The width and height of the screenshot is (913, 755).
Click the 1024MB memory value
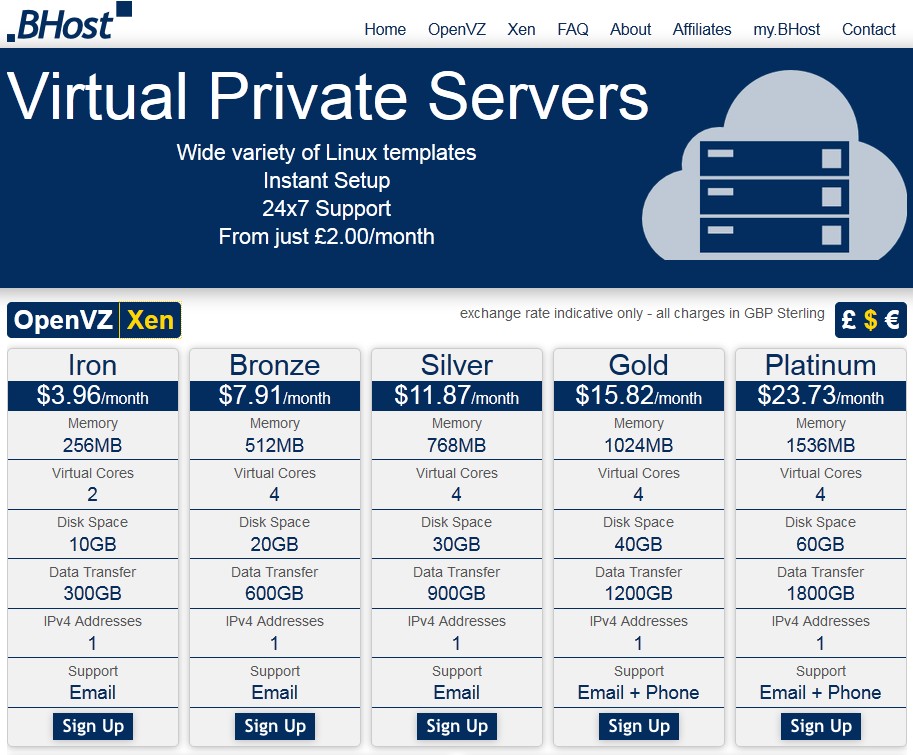tap(639, 445)
